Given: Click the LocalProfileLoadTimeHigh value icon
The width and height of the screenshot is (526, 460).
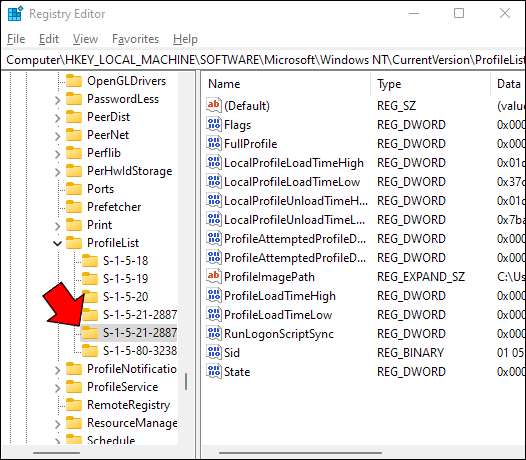Looking at the screenshot, I should tap(214, 162).
